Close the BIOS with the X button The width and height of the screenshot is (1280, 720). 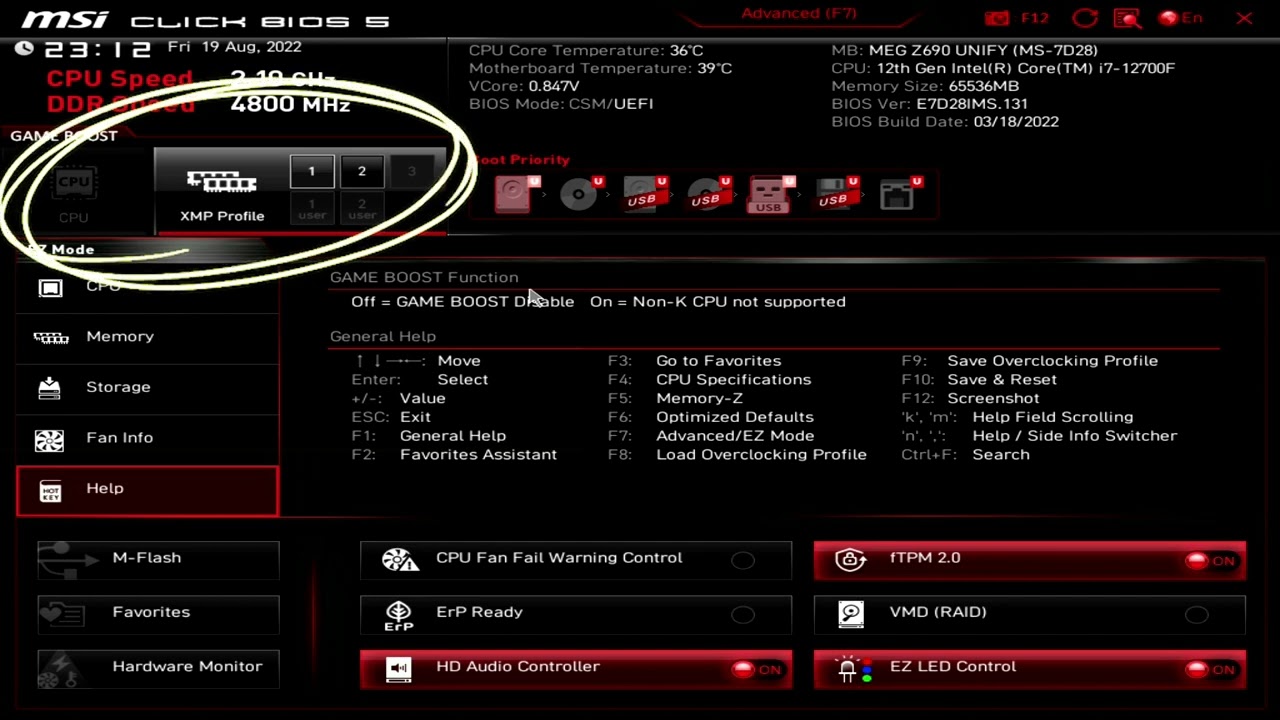point(1244,18)
